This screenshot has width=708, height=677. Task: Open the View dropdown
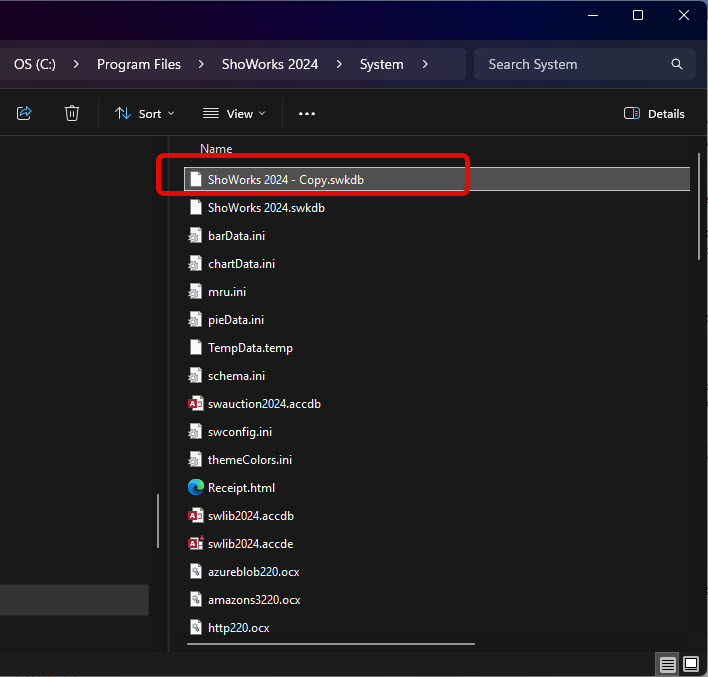click(234, 113)
